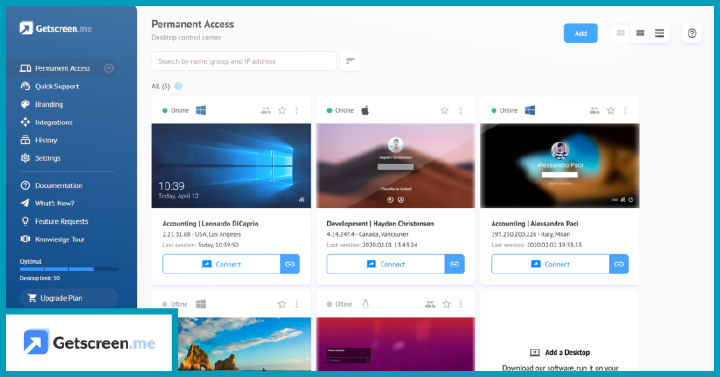
Task: Open What's New? link
Action: [47, 203]
